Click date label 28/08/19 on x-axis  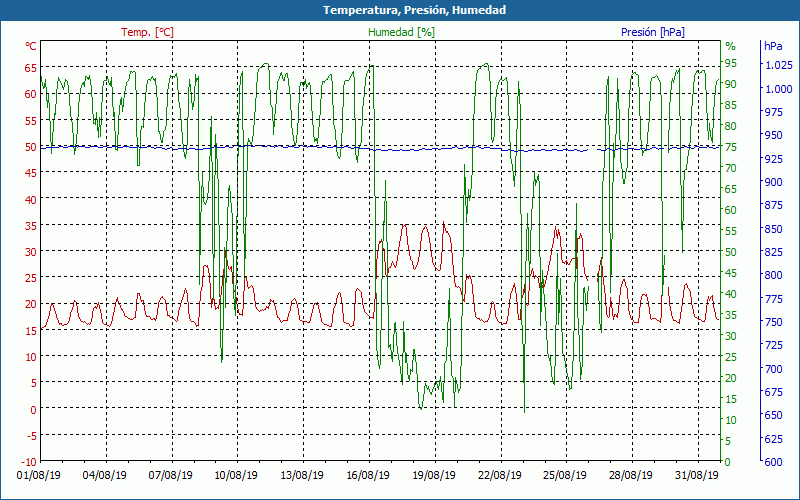click(631, 475)
